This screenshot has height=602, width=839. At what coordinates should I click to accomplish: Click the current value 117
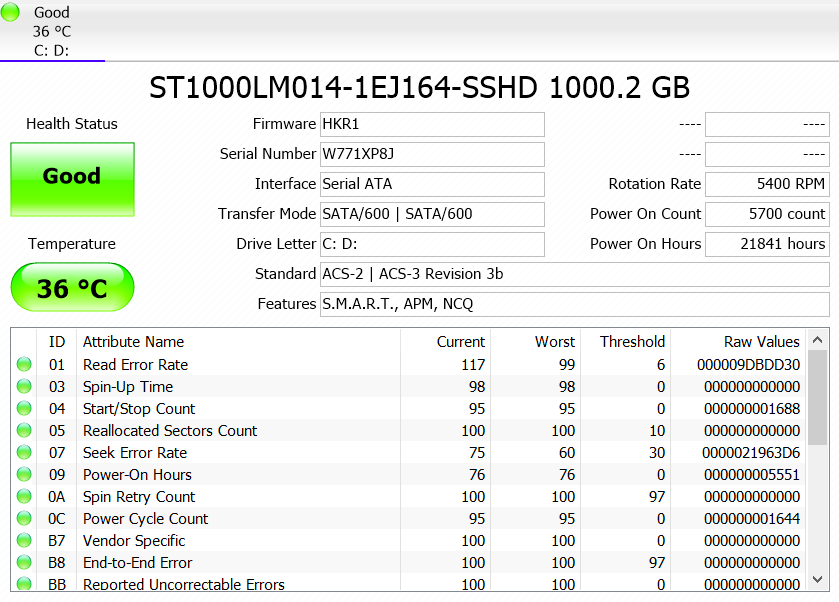tap(473, 365)
